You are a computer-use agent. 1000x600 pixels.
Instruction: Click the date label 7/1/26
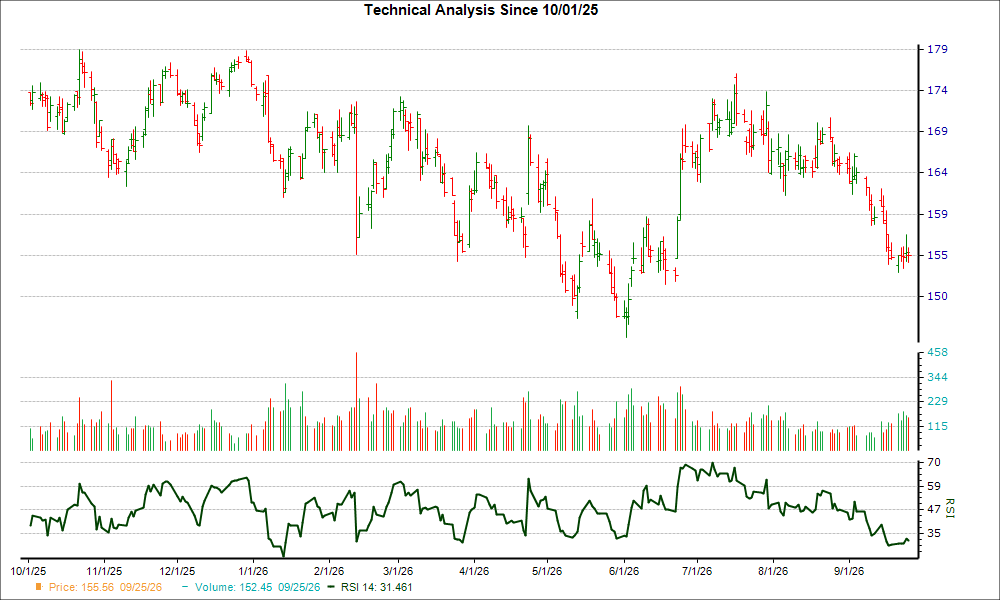click(696, 571)
